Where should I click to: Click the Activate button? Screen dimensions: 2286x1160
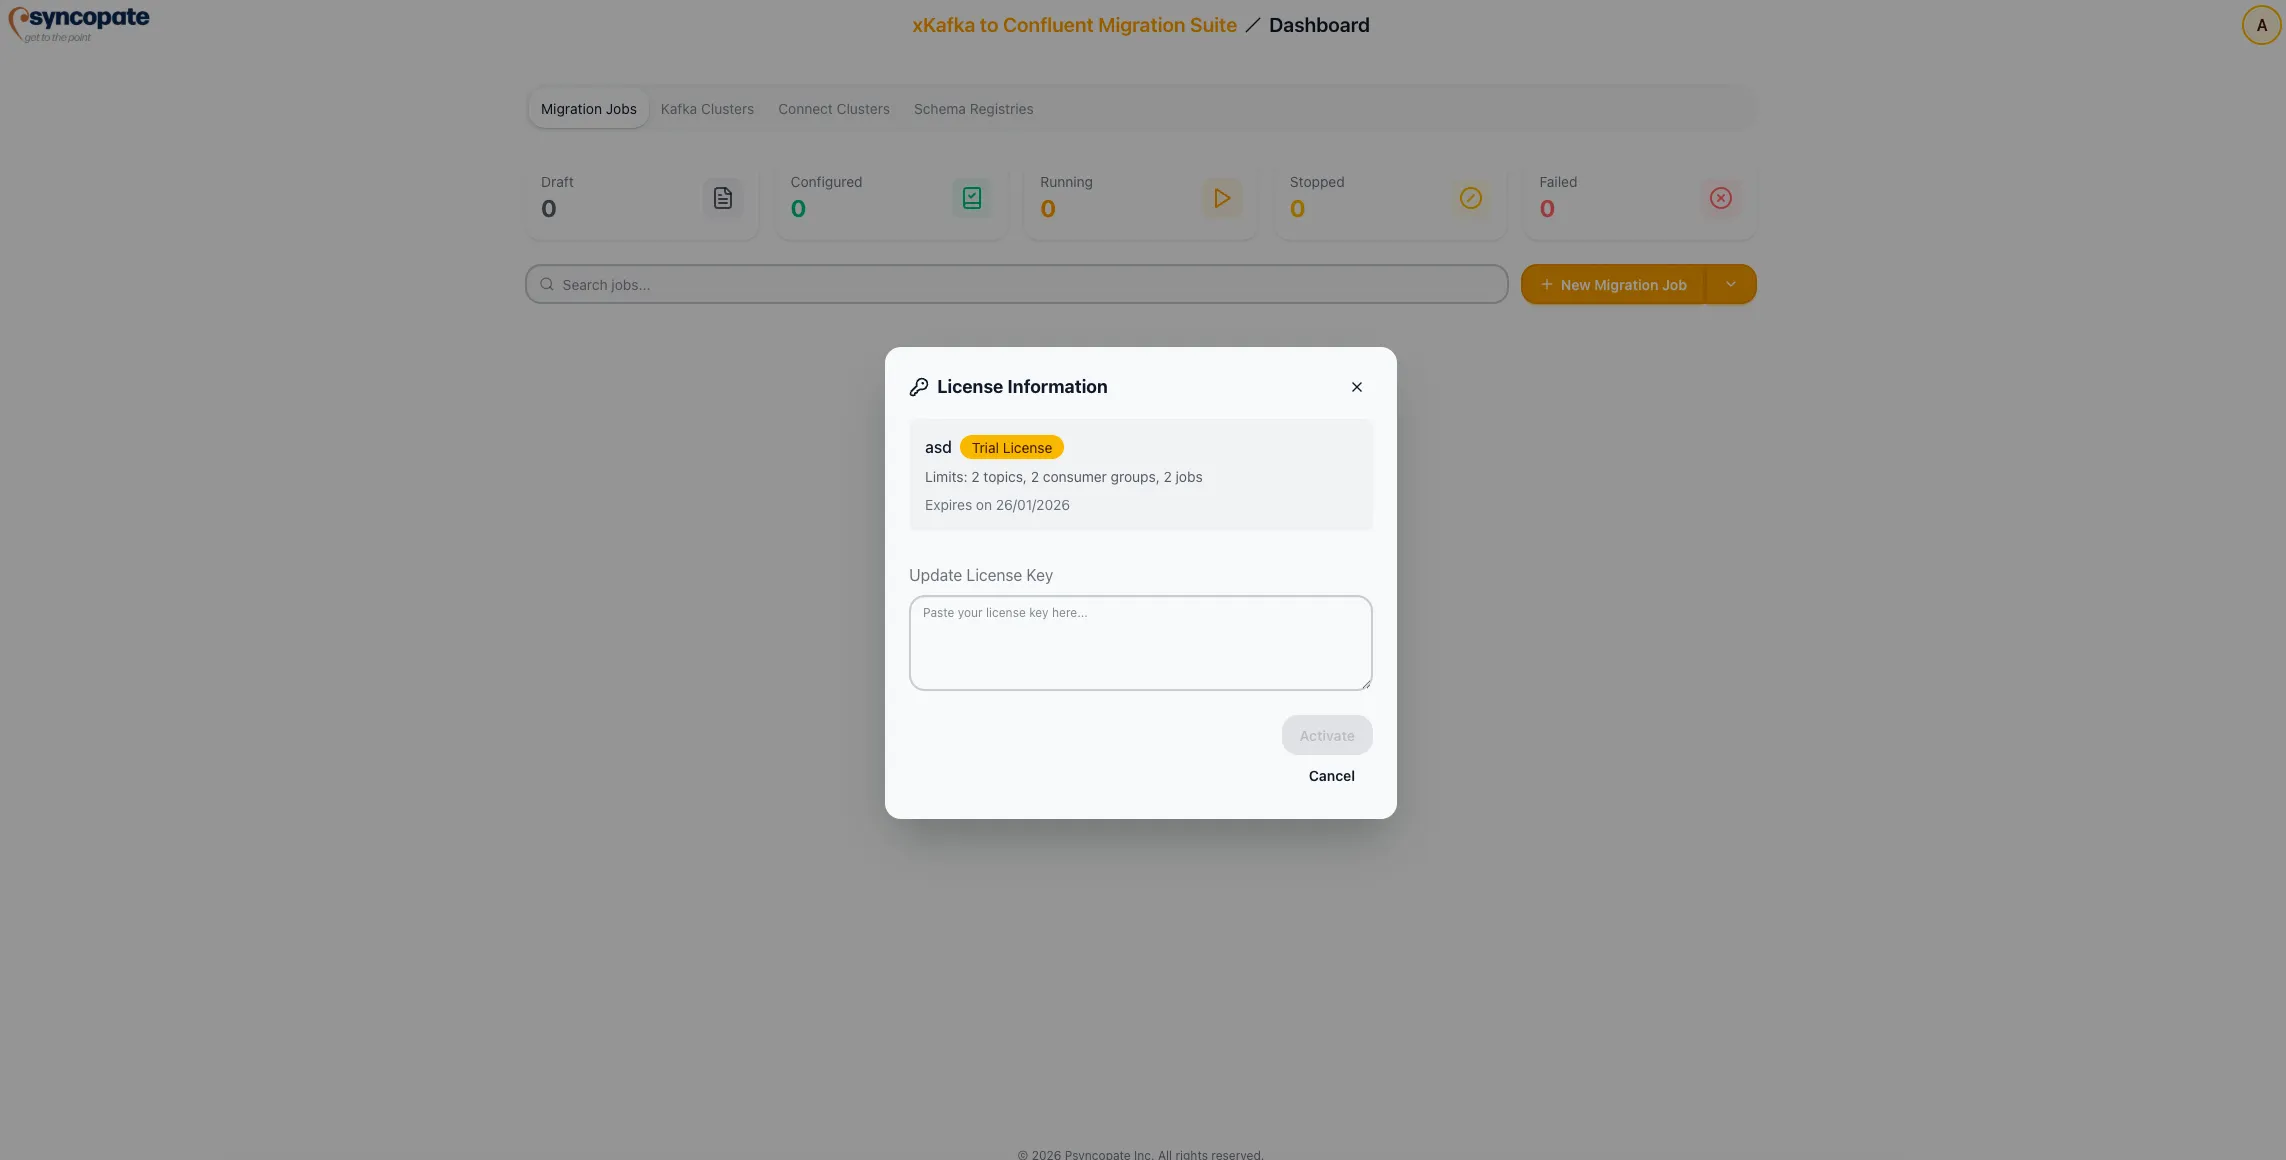tap(1326, 735)
